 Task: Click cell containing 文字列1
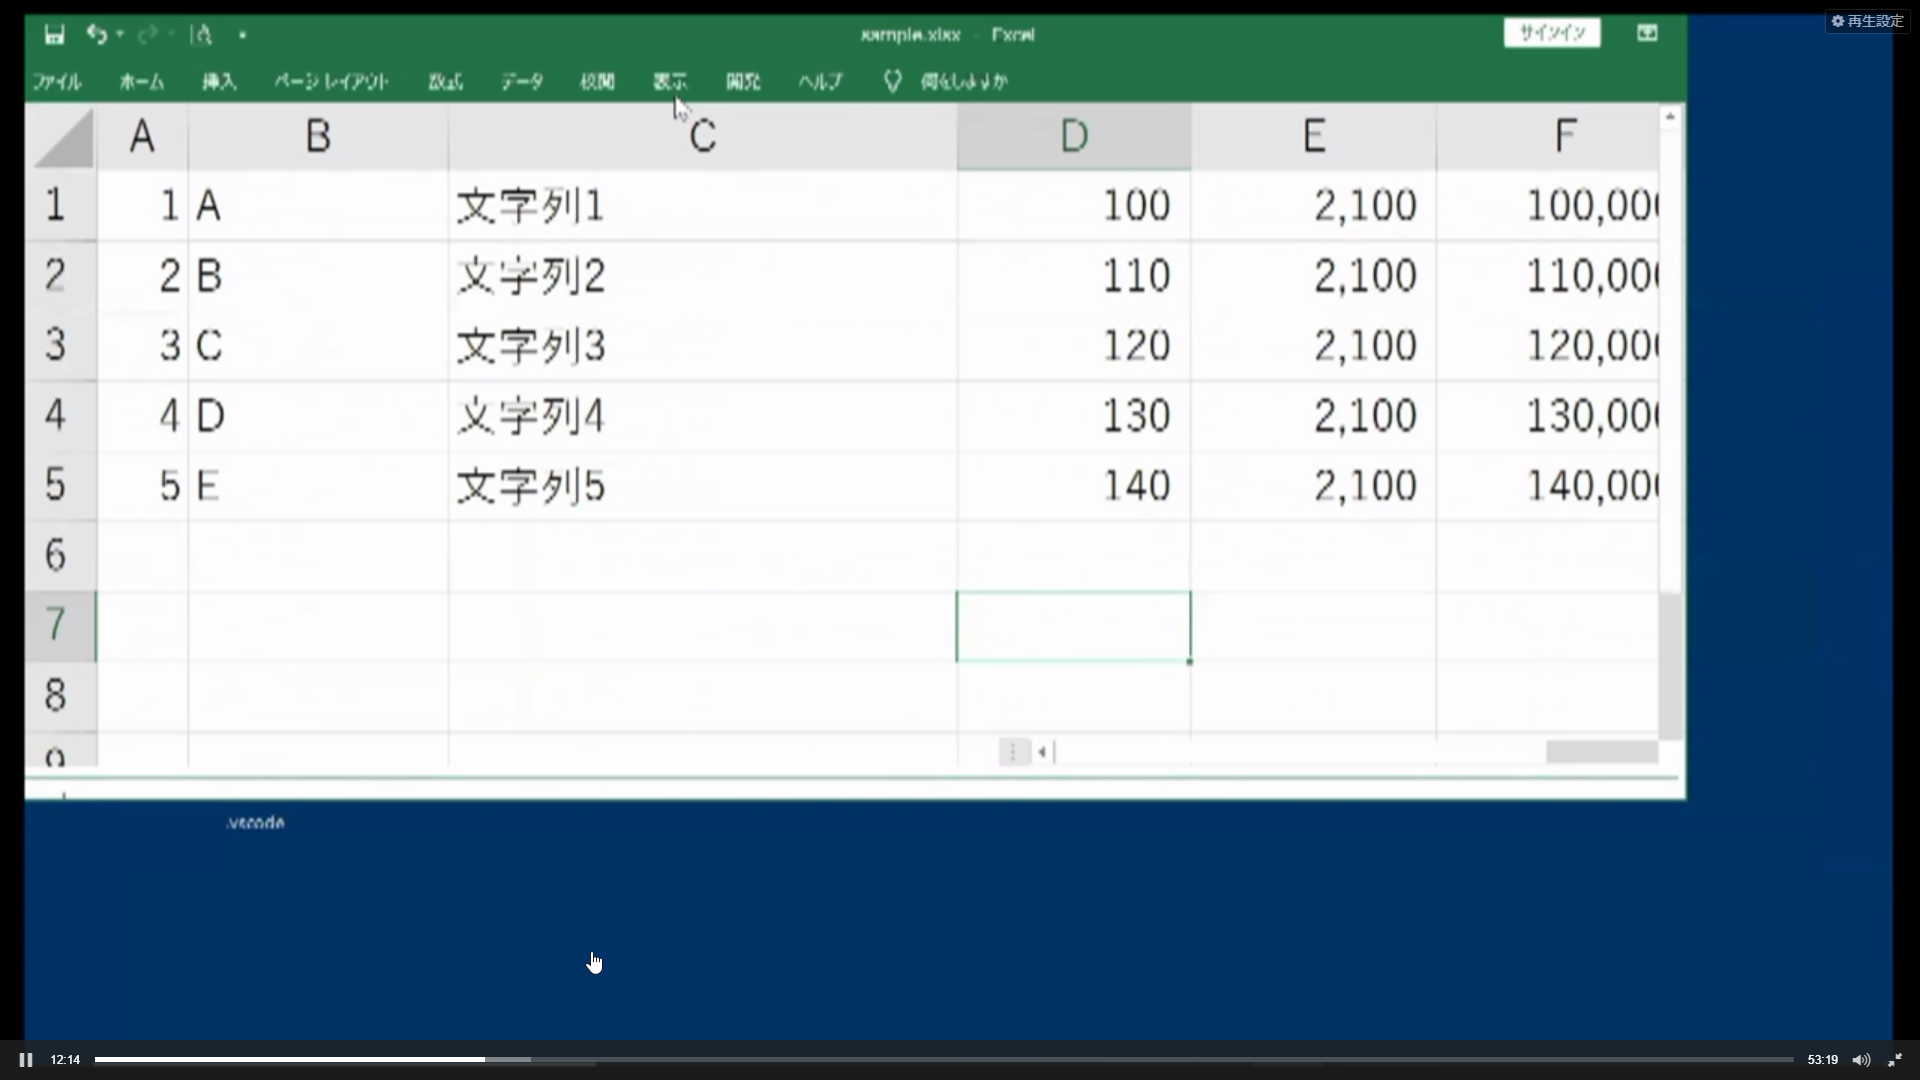(x=702, y=205)
